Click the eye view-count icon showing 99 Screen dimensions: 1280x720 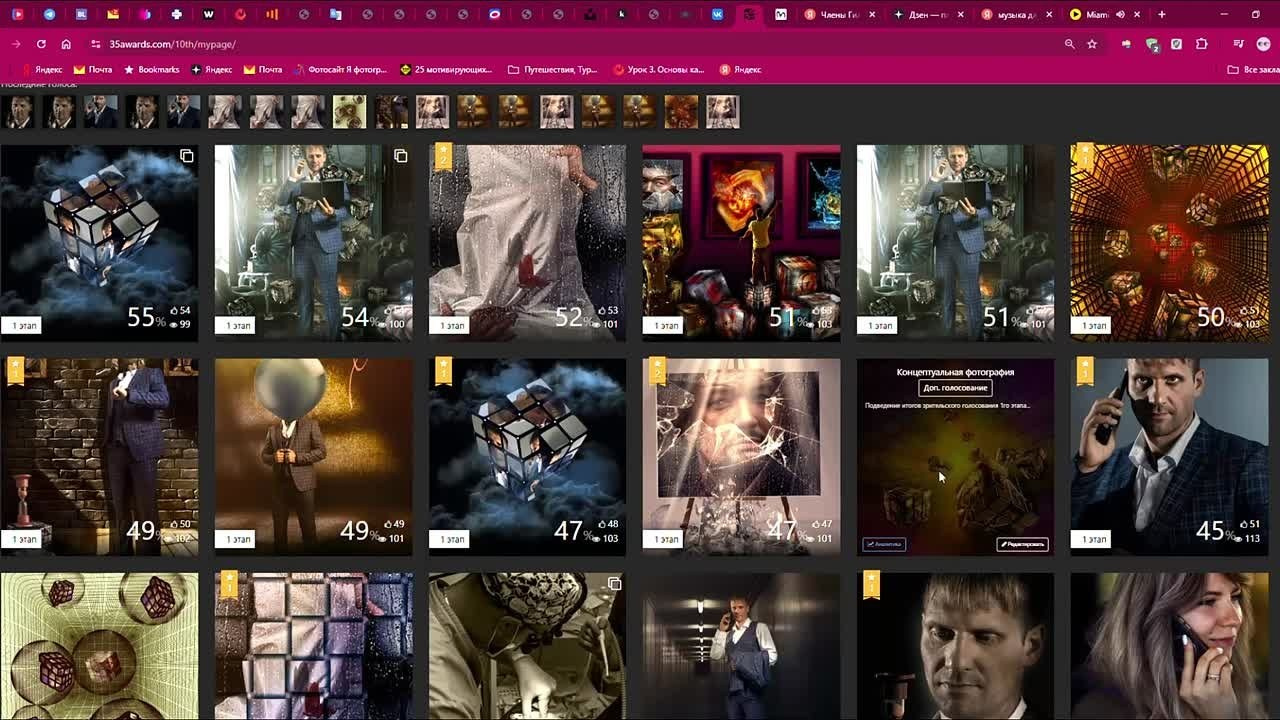tap(174, 324)
